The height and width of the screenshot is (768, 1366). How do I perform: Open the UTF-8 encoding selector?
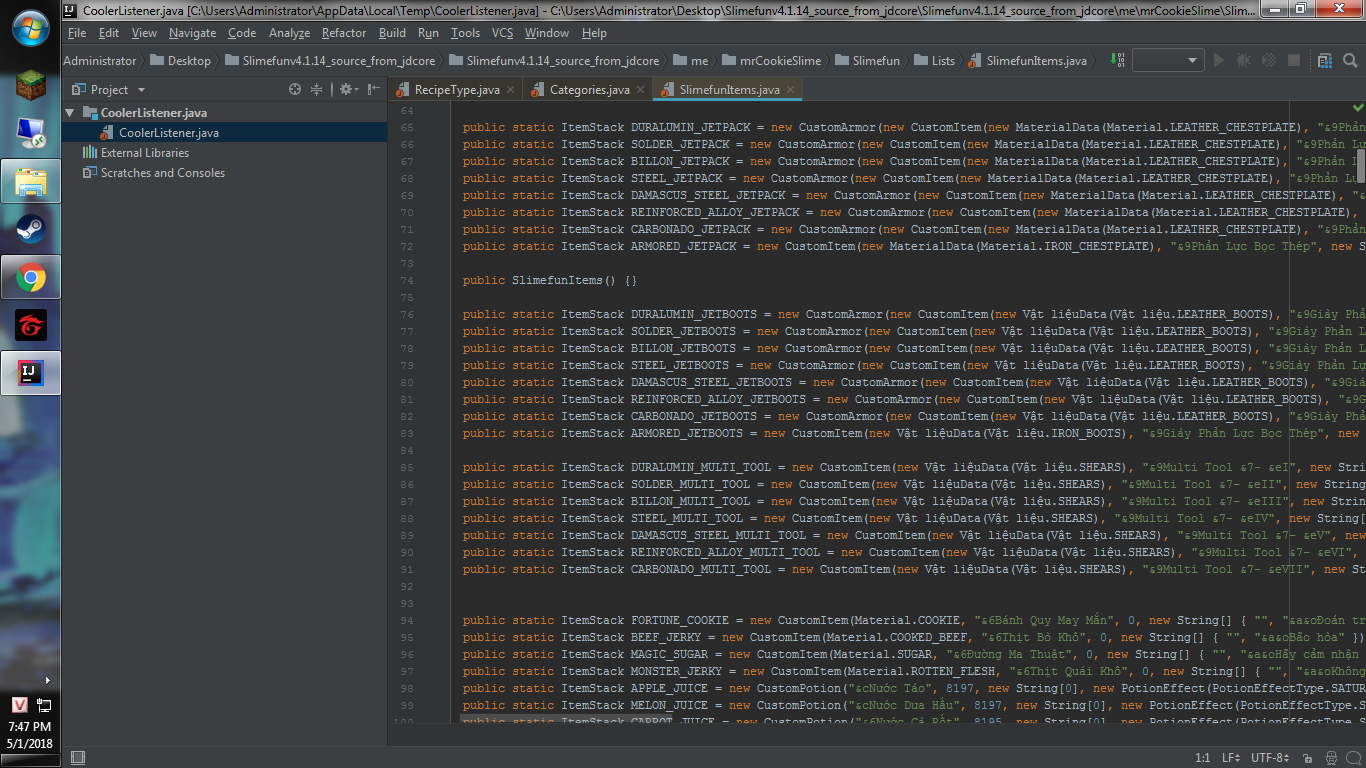tap(1269, 757)
